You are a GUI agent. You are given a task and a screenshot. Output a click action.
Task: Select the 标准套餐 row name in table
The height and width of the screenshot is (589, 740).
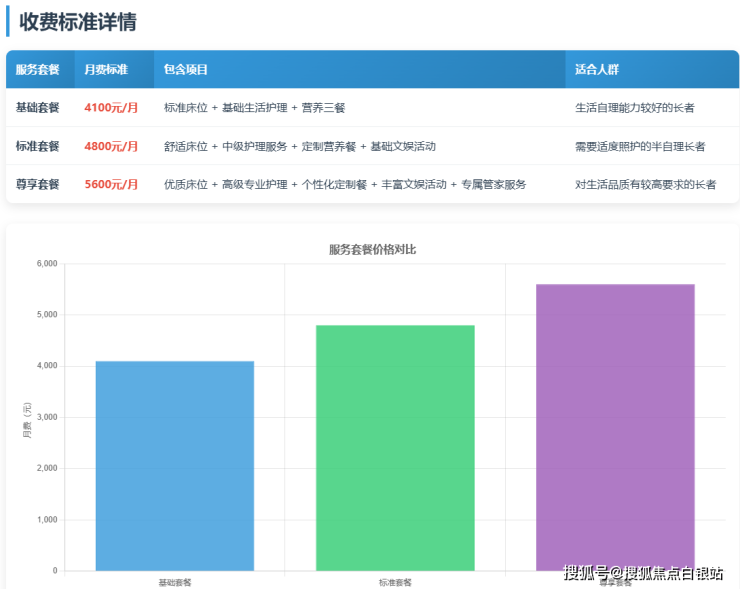pyautogui.click(x=38, y=146)
